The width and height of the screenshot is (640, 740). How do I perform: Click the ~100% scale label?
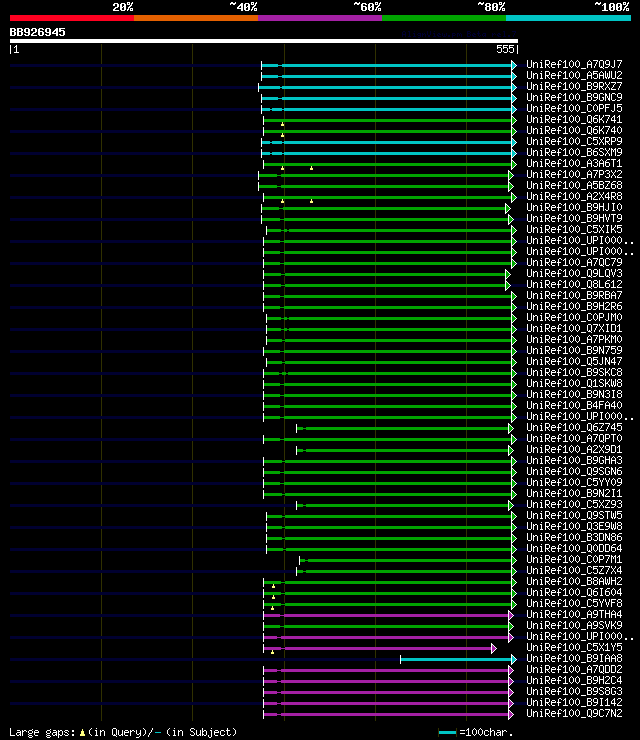612,7
